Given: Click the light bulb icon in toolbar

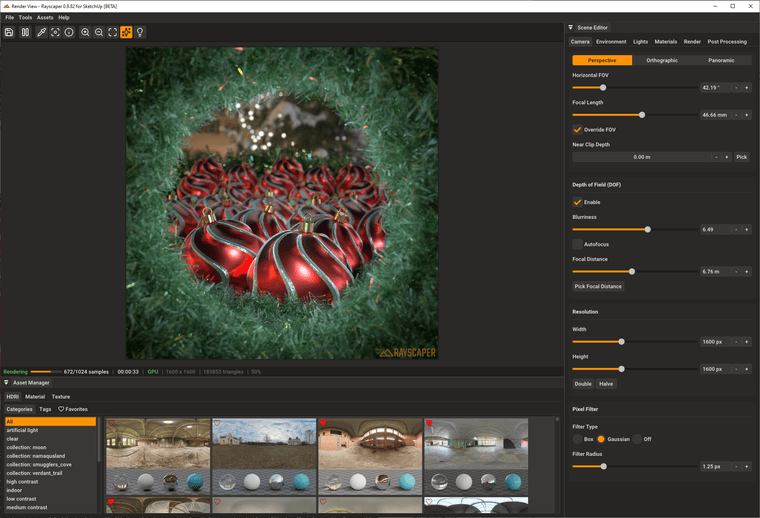Looking at the screenshot, I should [x=140, y=32].
